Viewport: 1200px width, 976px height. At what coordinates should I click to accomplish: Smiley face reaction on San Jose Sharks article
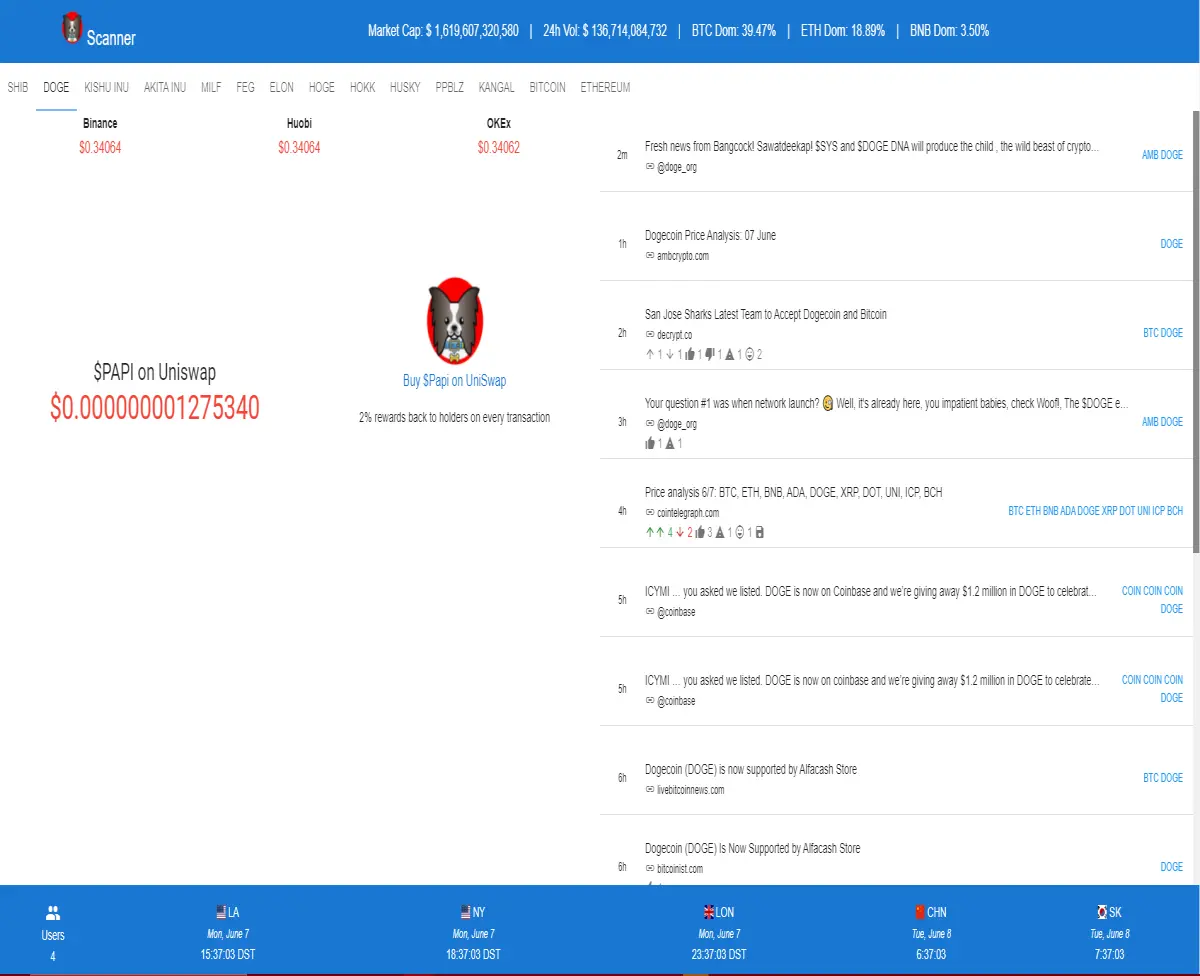[749, 354]
